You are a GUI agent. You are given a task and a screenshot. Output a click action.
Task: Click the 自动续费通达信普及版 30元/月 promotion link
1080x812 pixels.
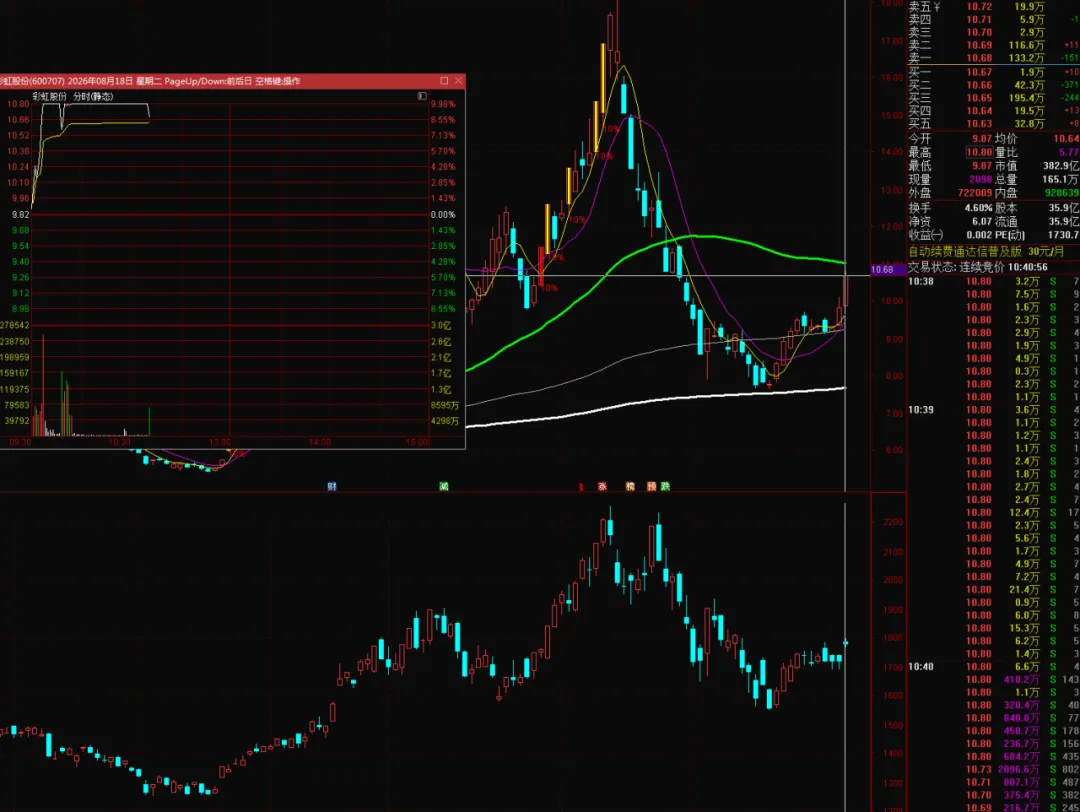click(986, 252)
